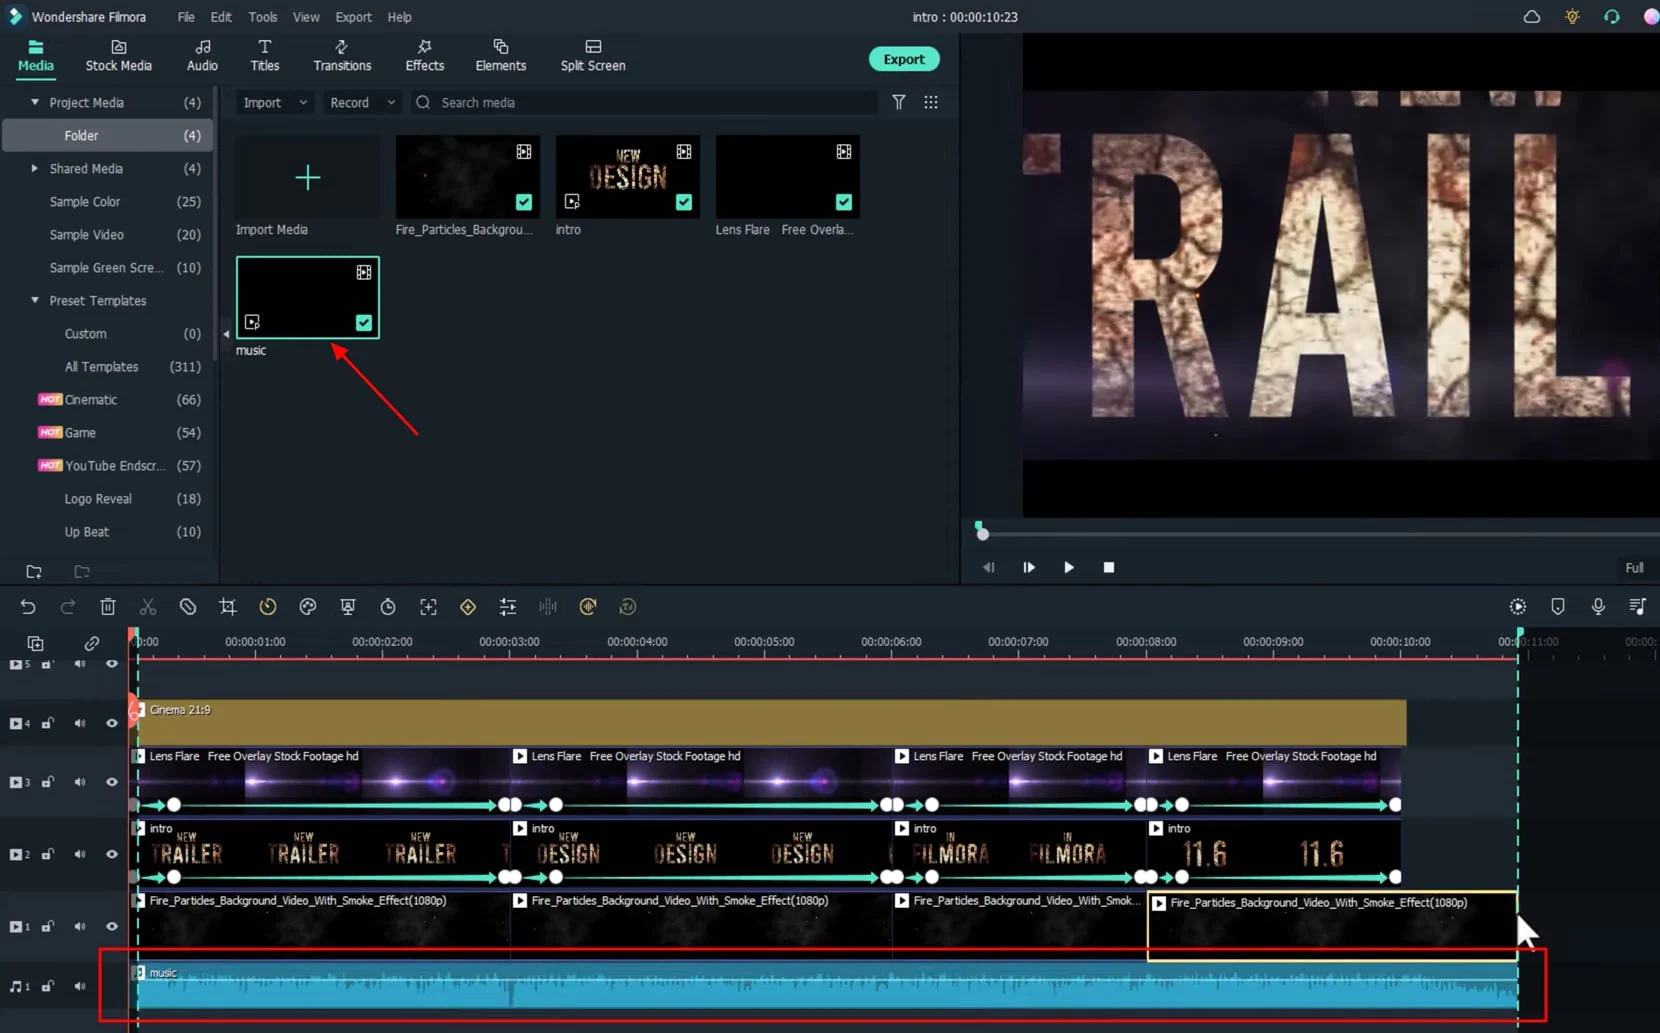Image resolution: width=1660 pixels, height=1033 pixels.
Task: Click the Redo arrow in timeline toolbar
Action: 68,607
